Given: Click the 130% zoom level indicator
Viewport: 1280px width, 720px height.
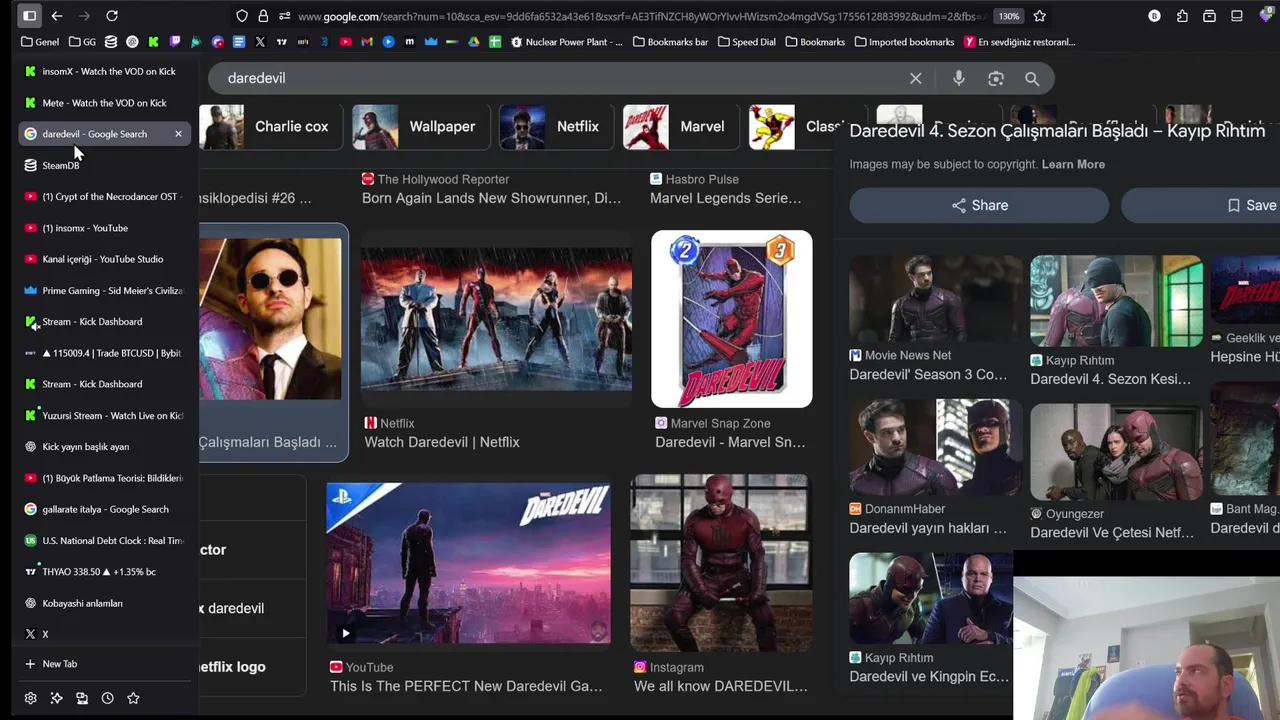Looking at the screenshot, I should click(x=1009, y=16).
